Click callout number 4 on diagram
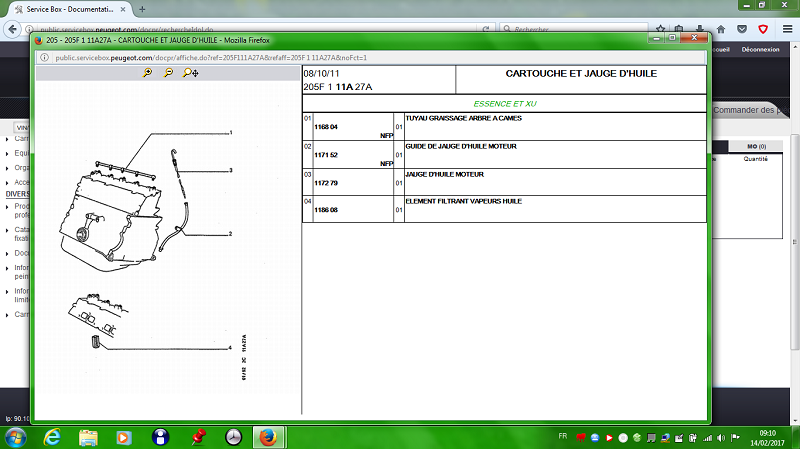The width and height of the screenshot is (800, 449). pos(230,348)
